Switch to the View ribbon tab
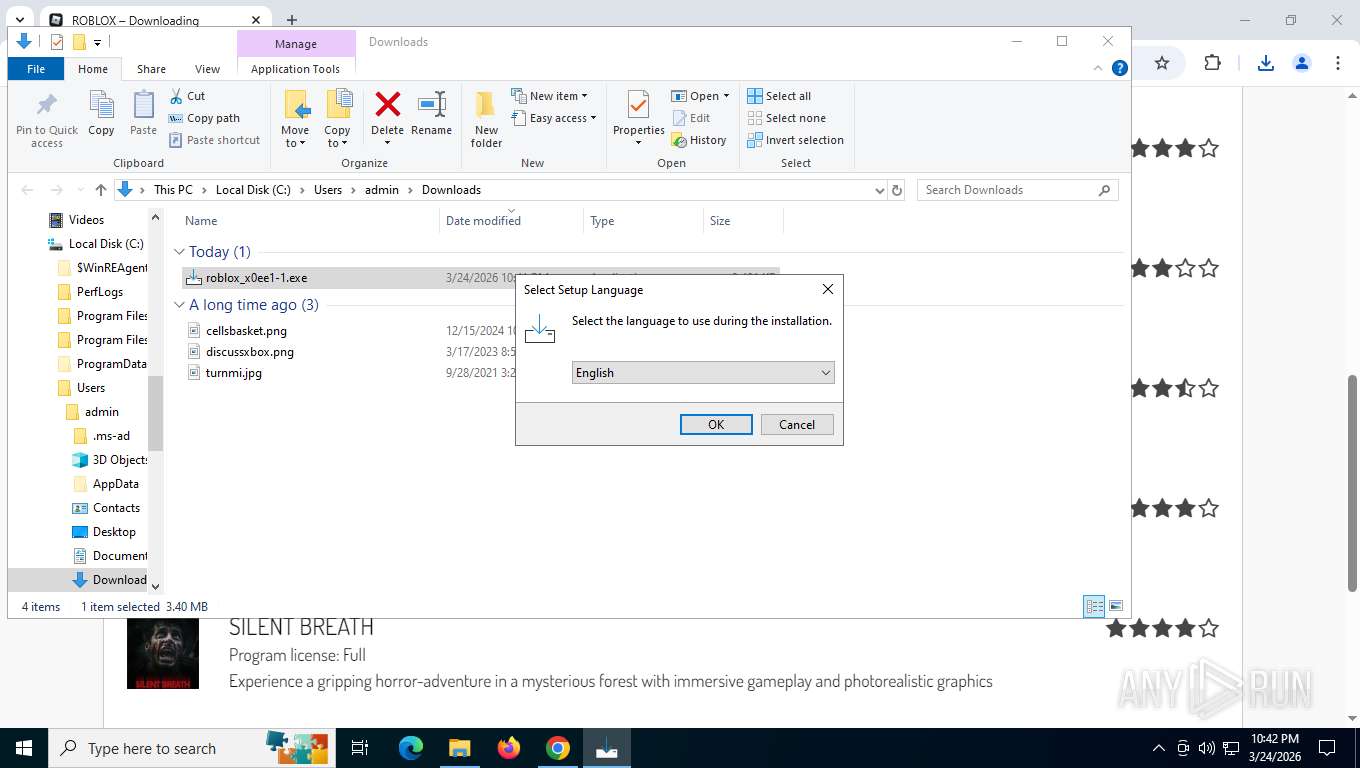1360x768 pixels. 208,69
